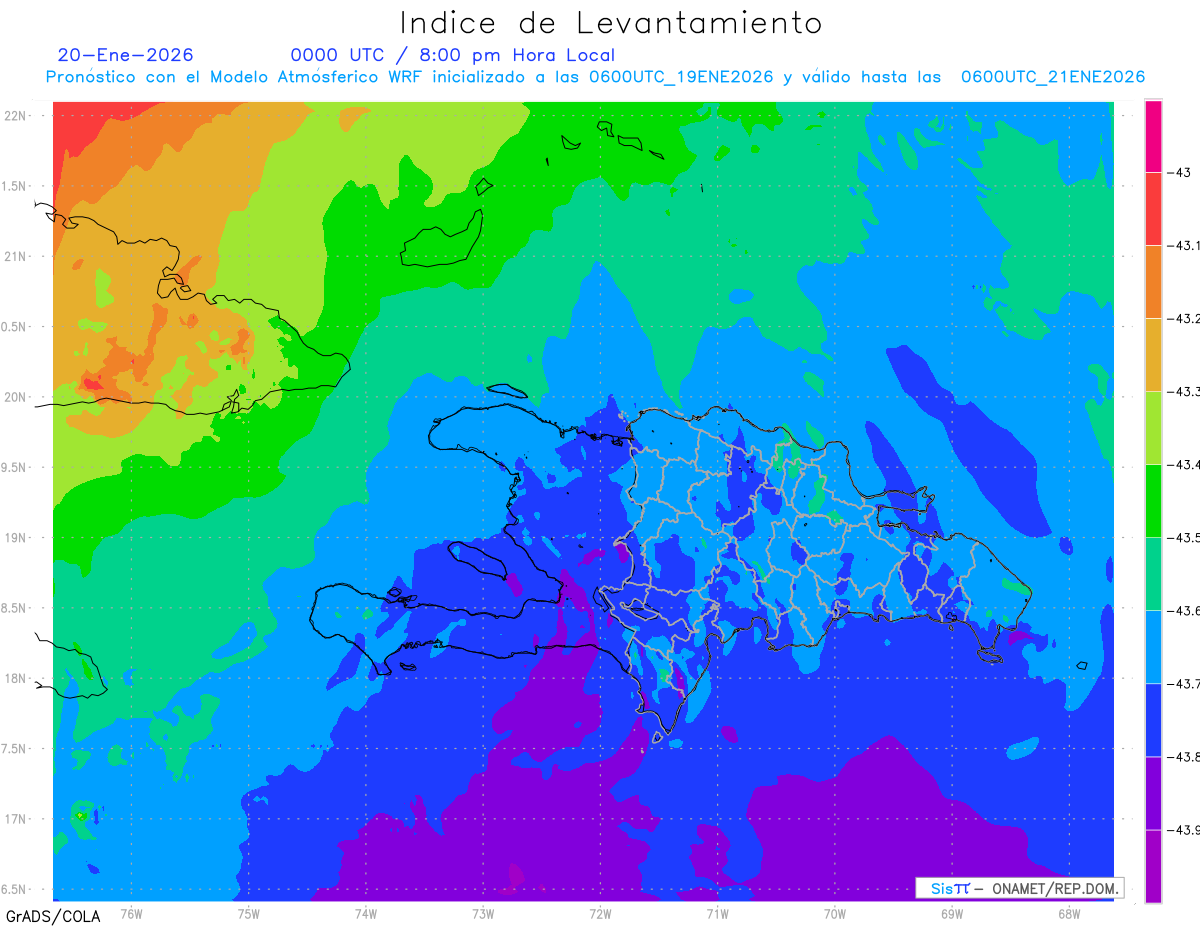Click the 'Modelo Atmósferico WRF' forecast description line

(x=595, y=77)
